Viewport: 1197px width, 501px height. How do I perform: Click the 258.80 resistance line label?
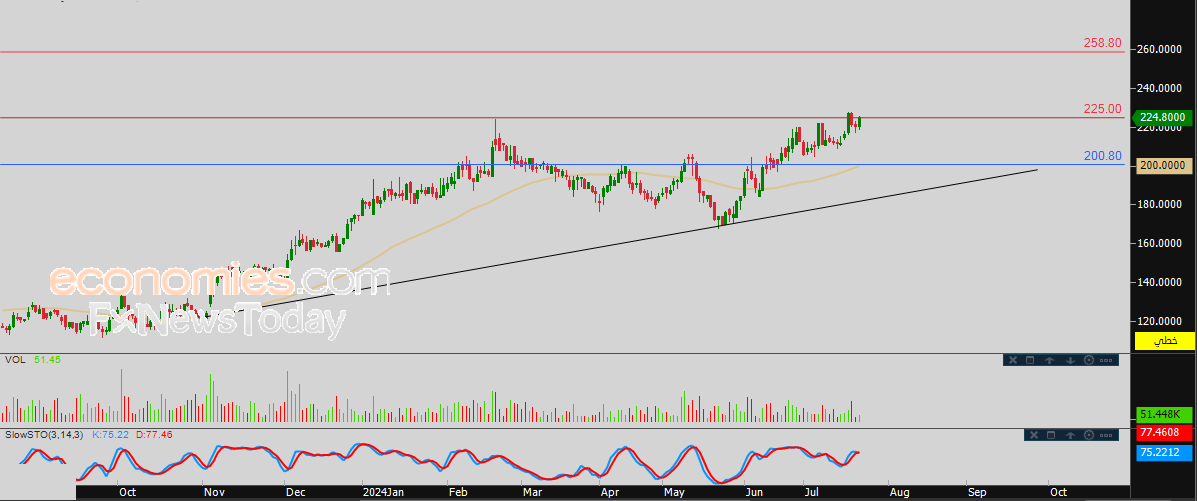tap(1102, 44)
